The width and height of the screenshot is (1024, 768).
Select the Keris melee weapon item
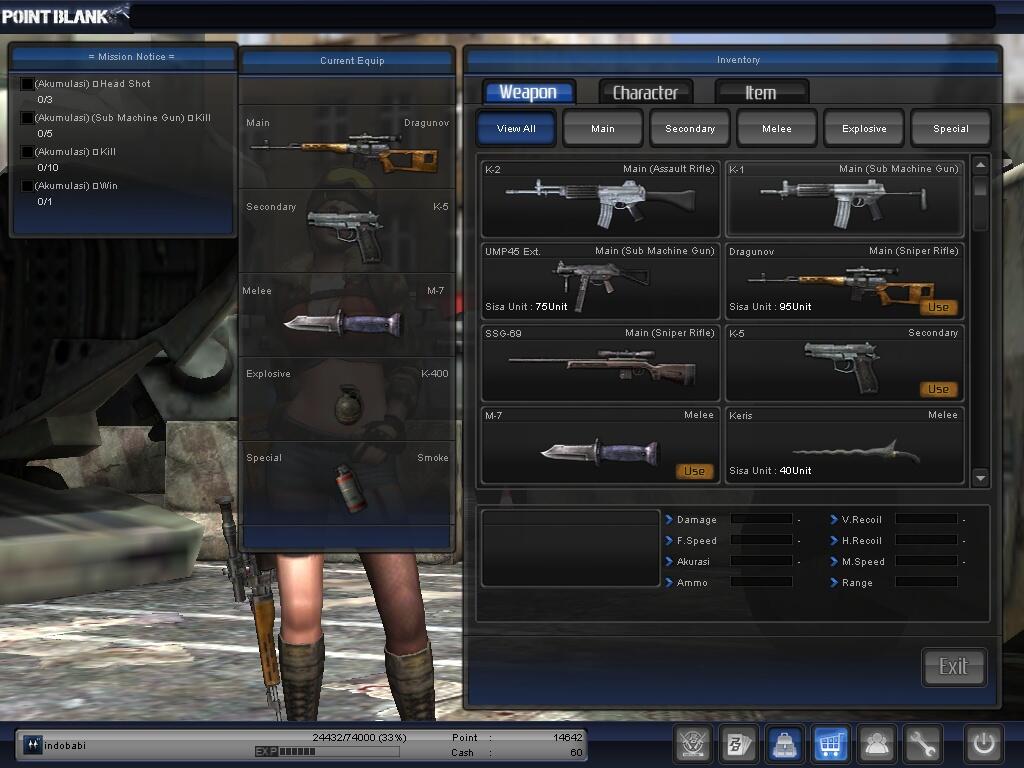pos(844,445)
